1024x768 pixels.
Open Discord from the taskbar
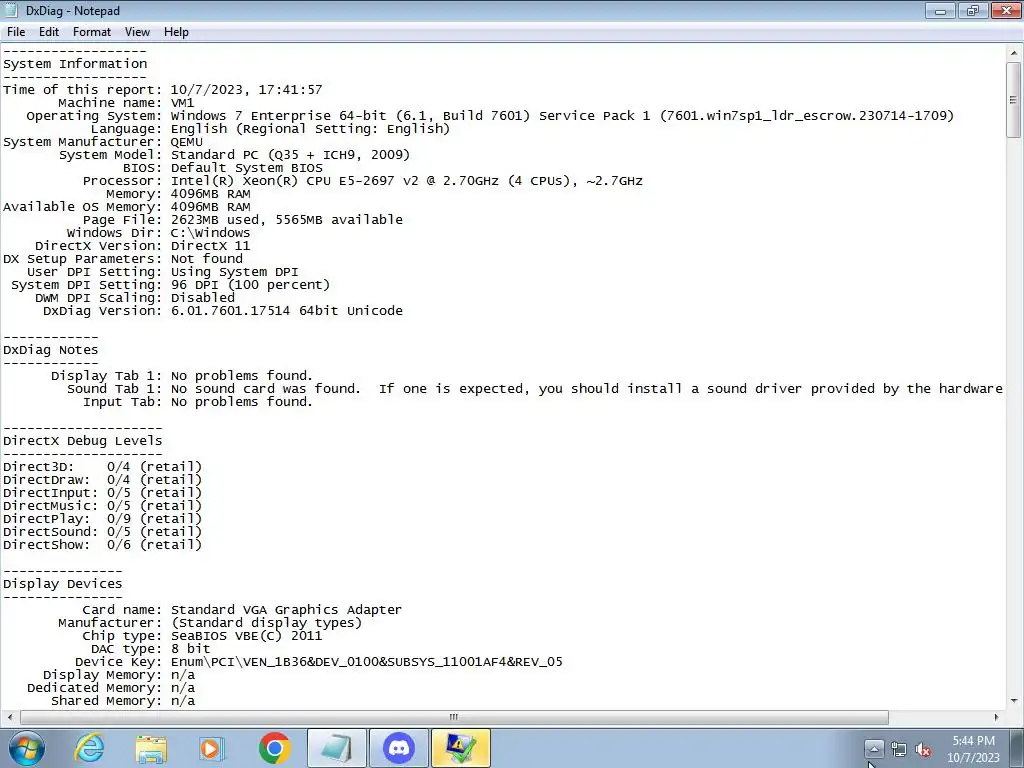399,748
